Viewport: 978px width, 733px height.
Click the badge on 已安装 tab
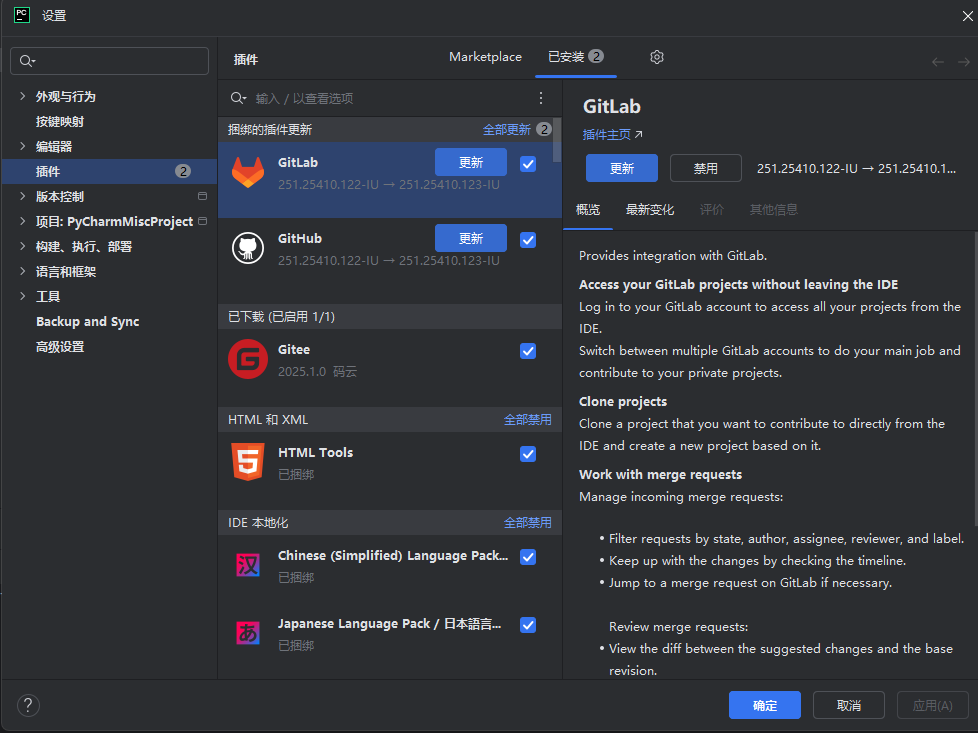(x=596, y=56)
